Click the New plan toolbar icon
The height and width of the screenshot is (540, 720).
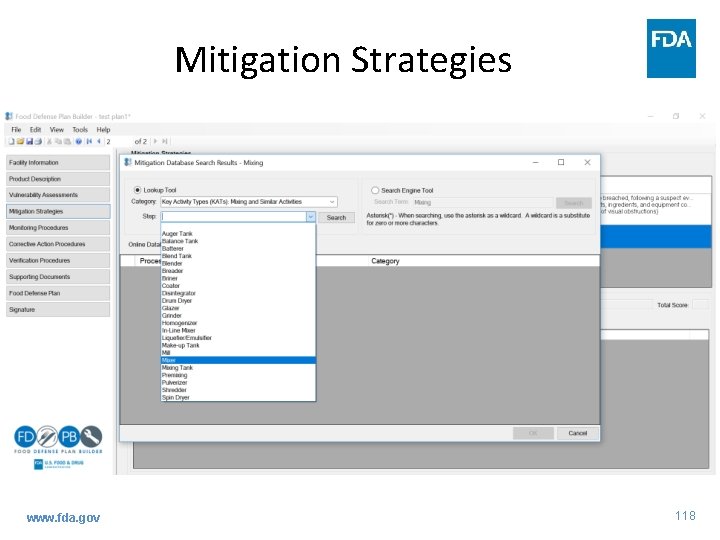(x=11, y=141)
